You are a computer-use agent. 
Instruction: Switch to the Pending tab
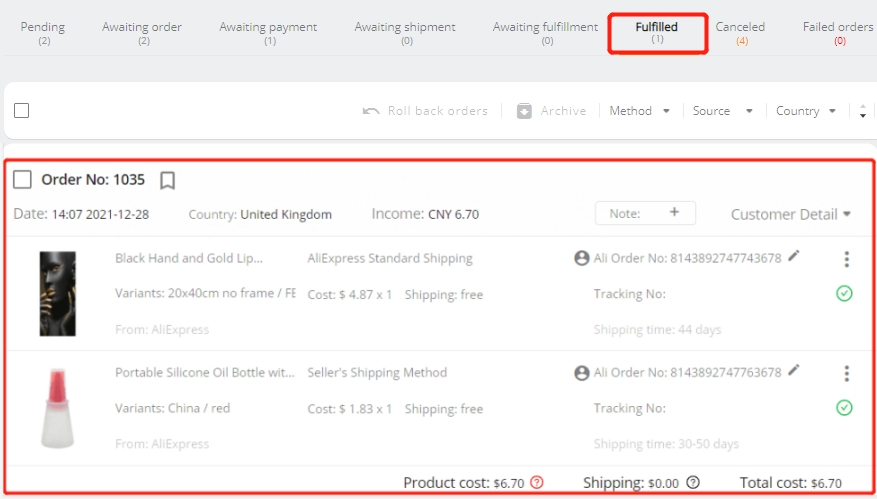click(x=43, y=32)
